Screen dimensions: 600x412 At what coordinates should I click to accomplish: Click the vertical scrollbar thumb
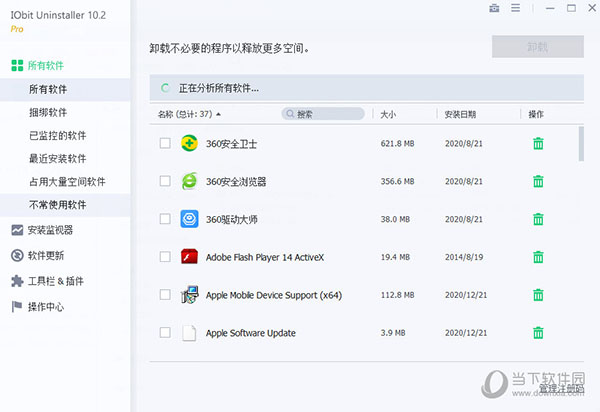click(581, 144)
